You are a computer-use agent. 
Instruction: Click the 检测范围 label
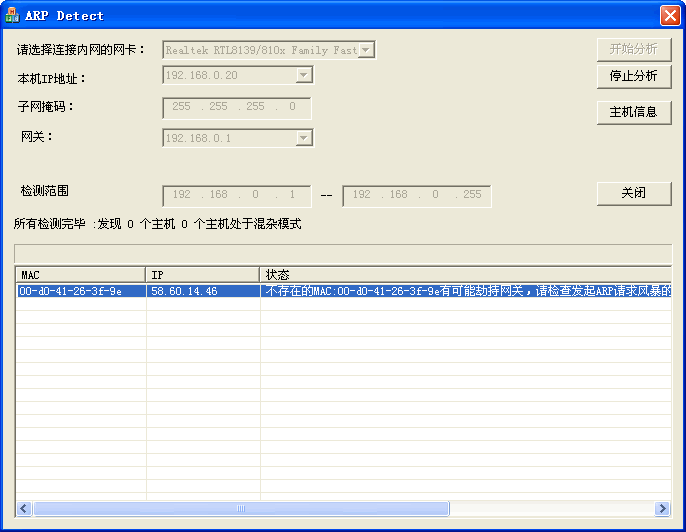pos(45,191)
